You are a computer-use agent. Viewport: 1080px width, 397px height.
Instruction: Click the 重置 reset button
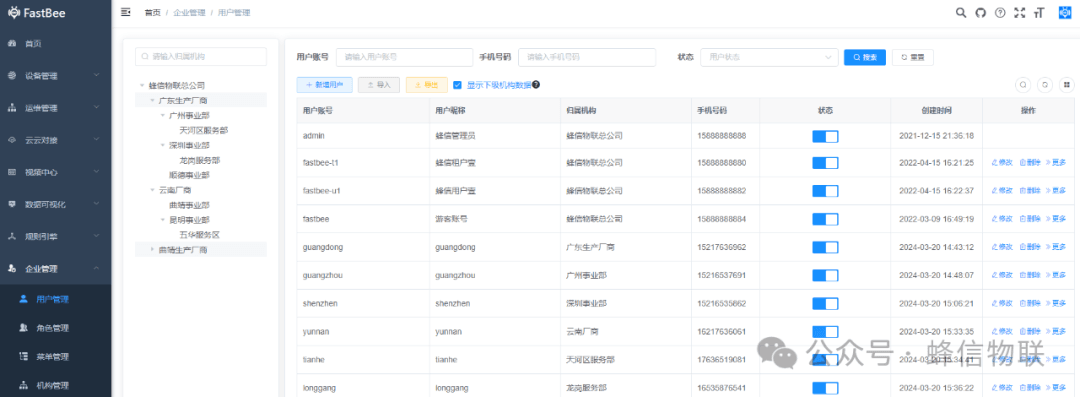click(913, 57)
